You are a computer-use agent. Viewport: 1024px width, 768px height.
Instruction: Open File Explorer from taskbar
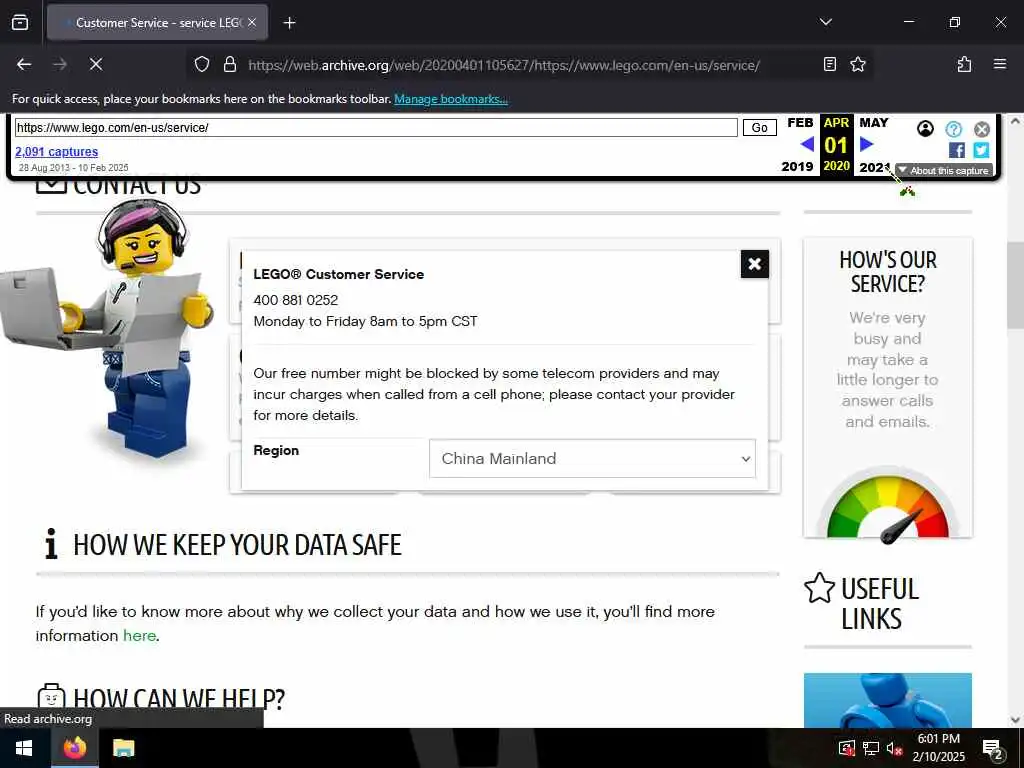123,748
